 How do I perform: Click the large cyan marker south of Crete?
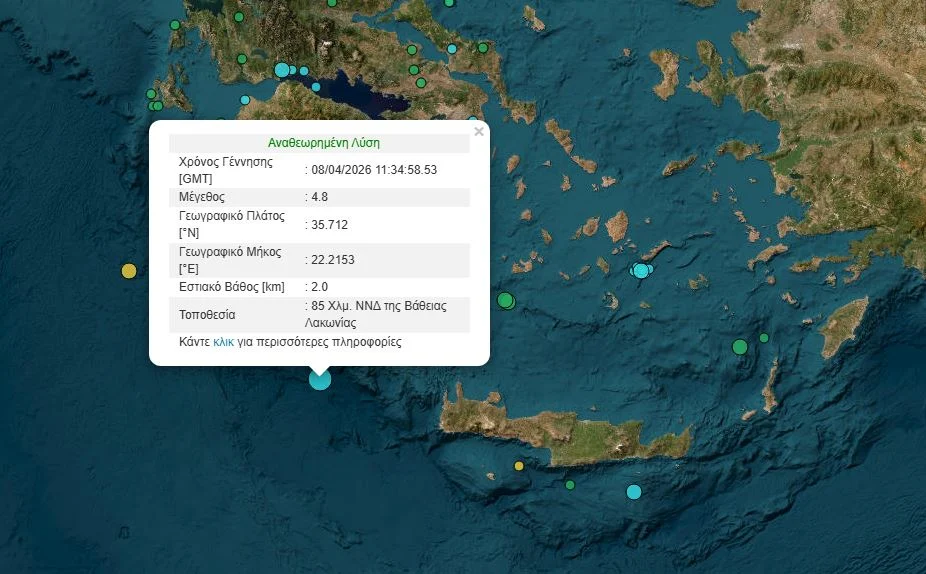[633, 492]
